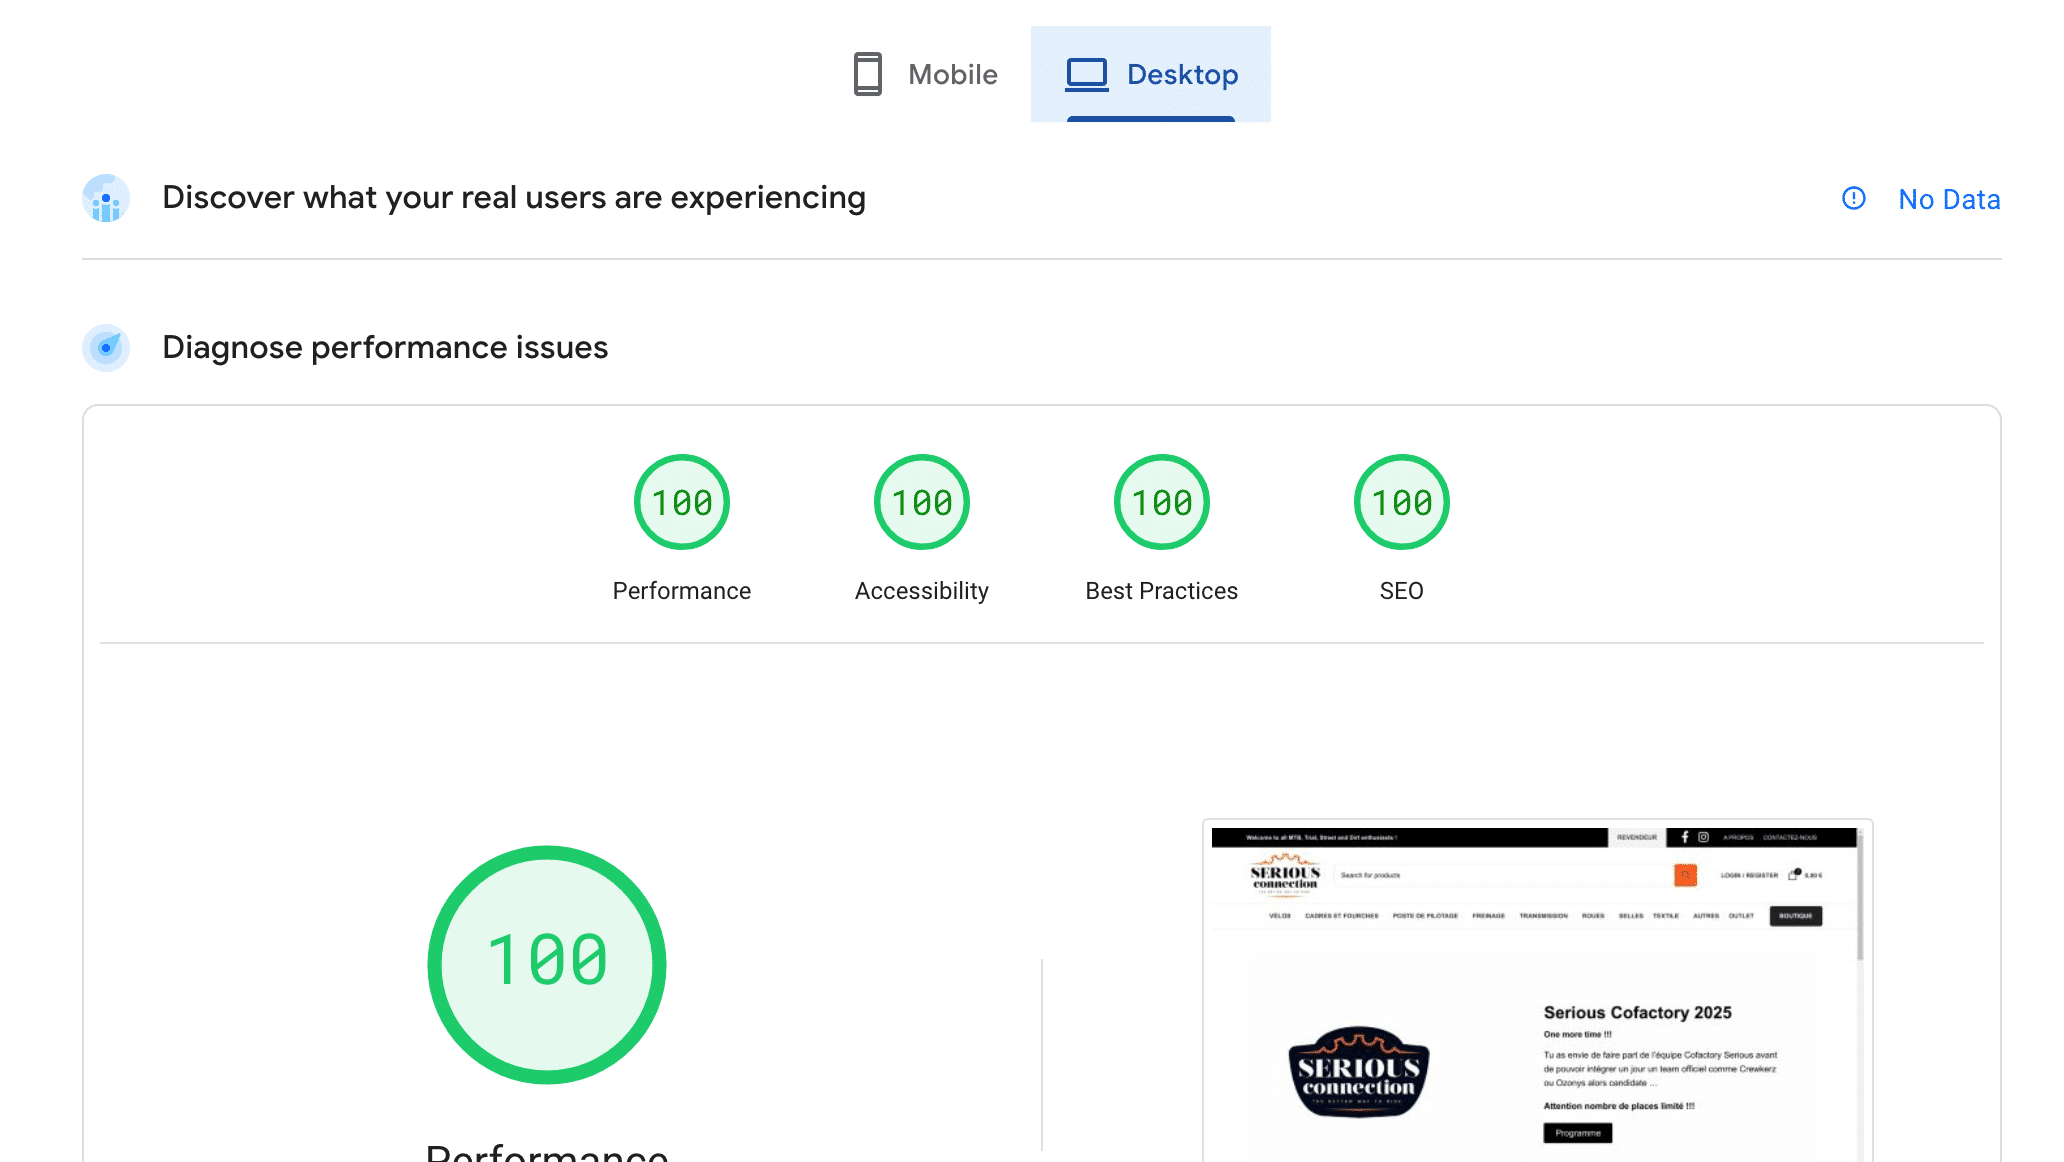Open the No Data link
The height and width of the screenshot is (1162, 2064).
tap(1949, 199)
